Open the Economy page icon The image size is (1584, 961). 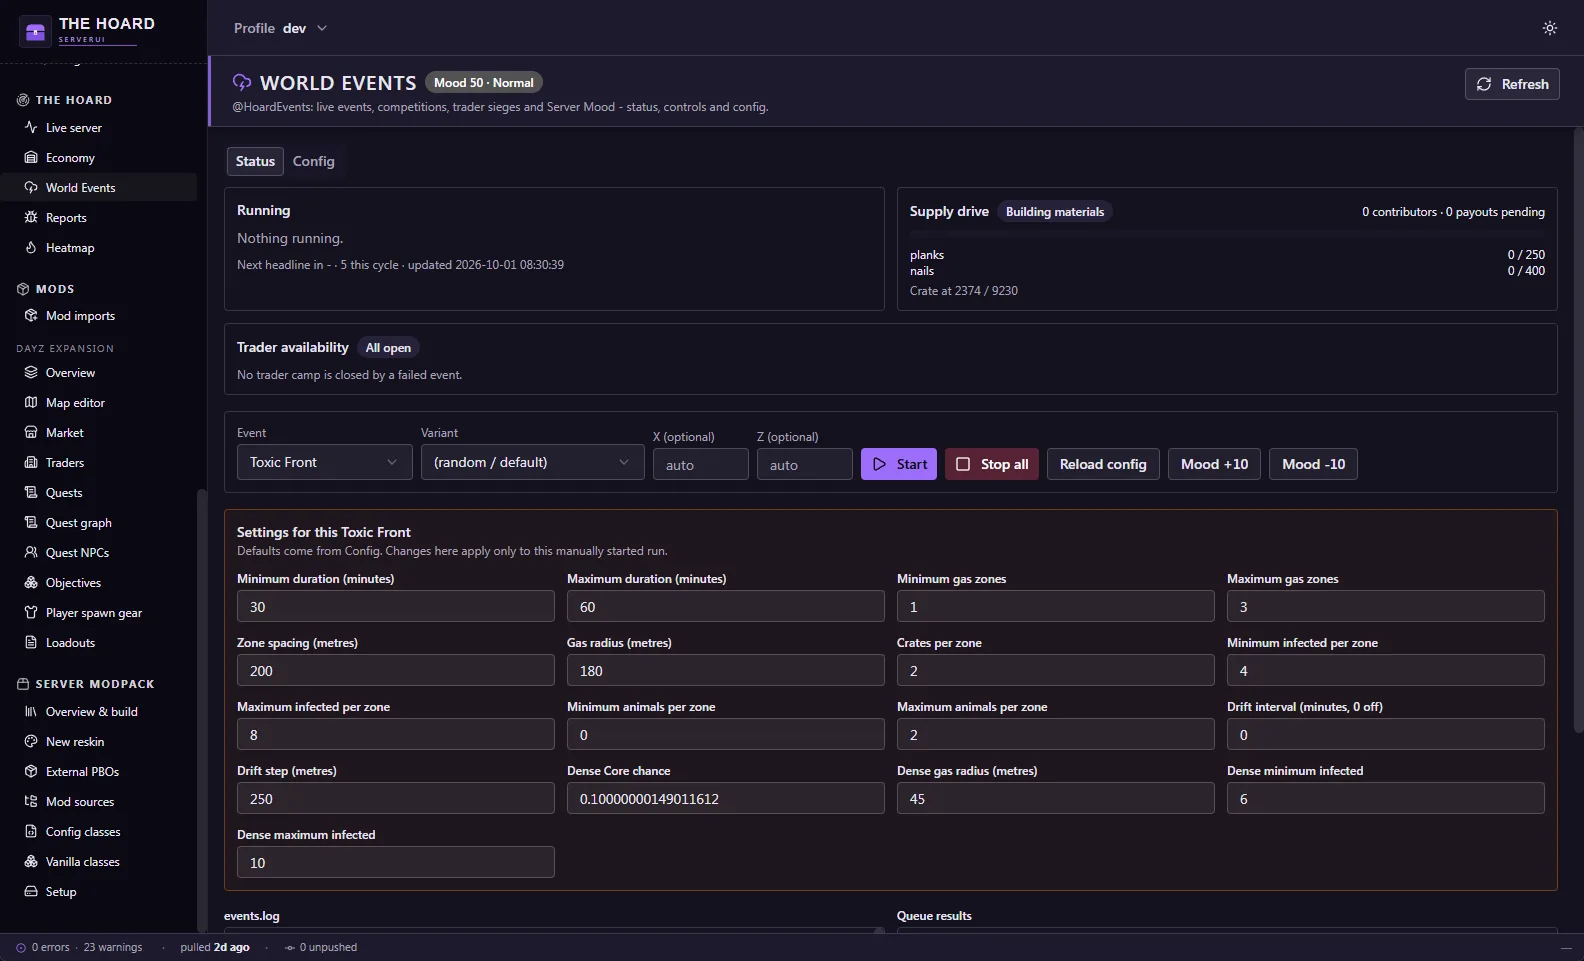[x=31, y=158]
